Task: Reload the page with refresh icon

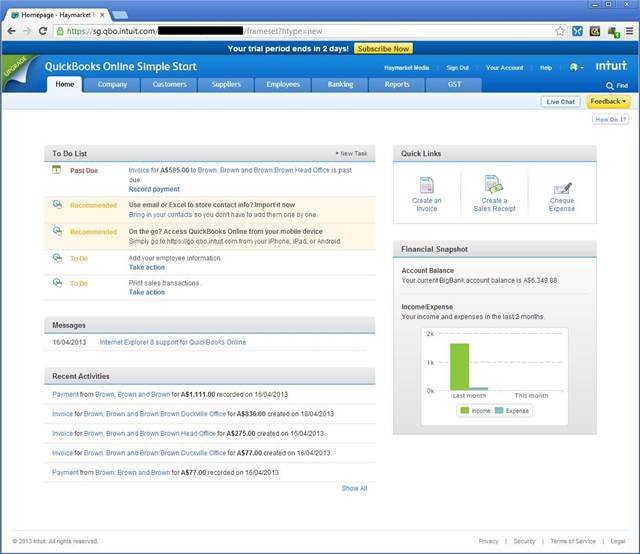Action: point(42,31)
